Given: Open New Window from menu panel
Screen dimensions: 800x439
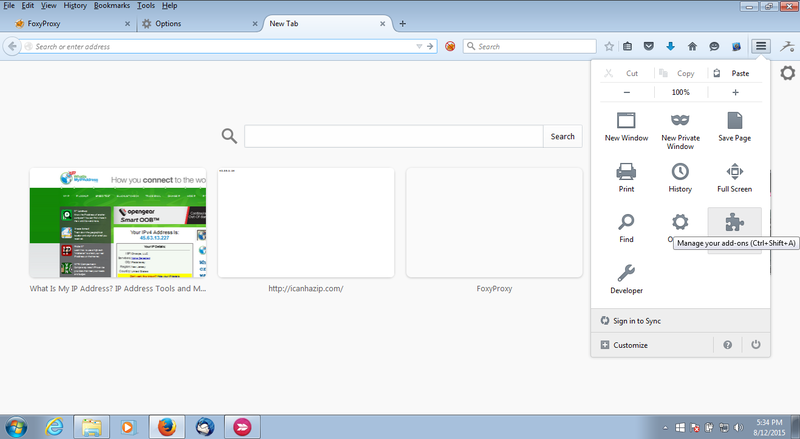Looking at the screenshot, I should 626,127.
